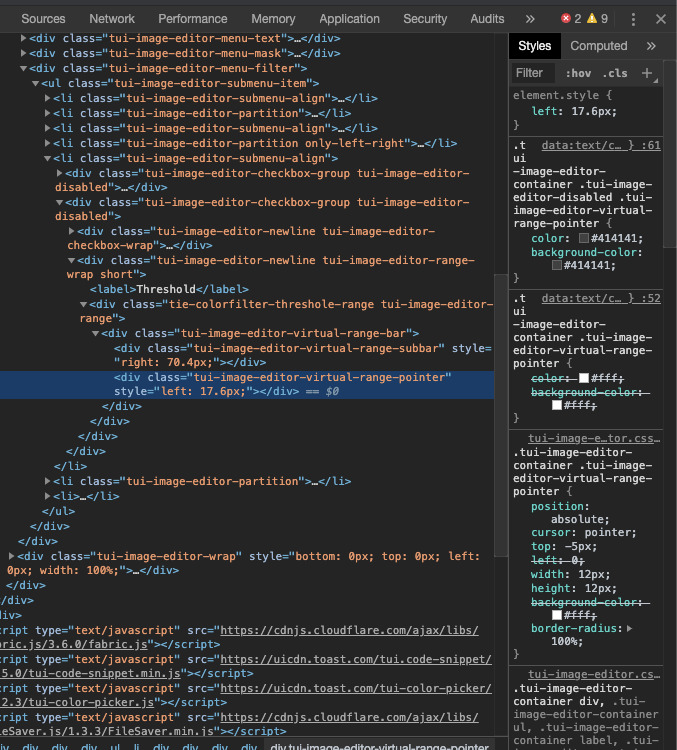This screenshot has width=677, height=750.
Task: Open the tui-image-e…tor.css source link above position rule
Action: [x=594, y=439]
